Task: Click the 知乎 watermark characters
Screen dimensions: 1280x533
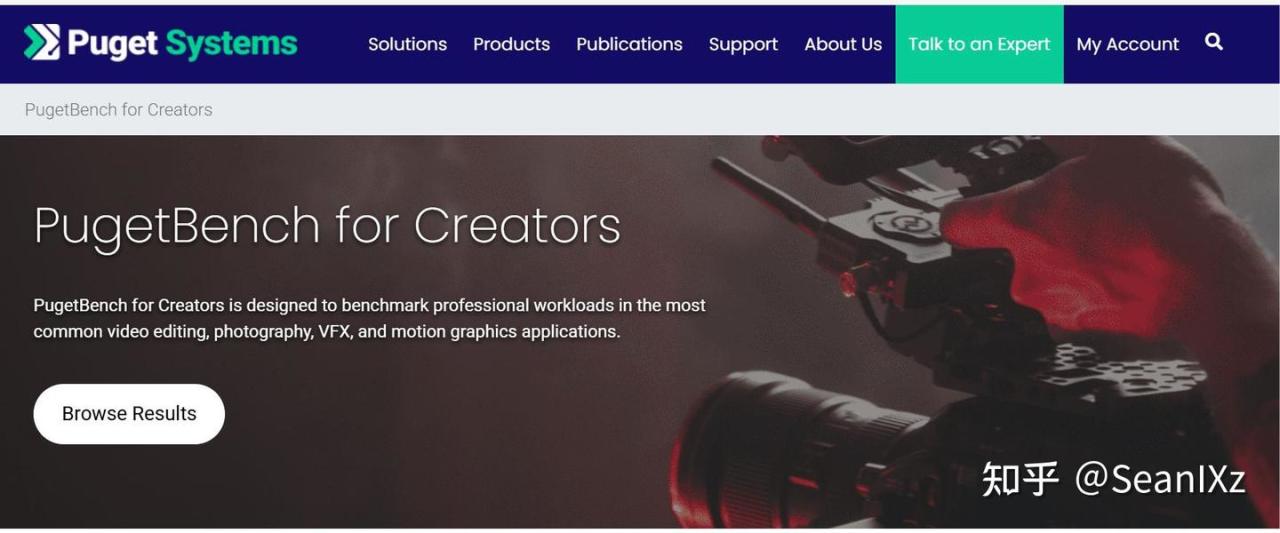Action: point(1020,479)
